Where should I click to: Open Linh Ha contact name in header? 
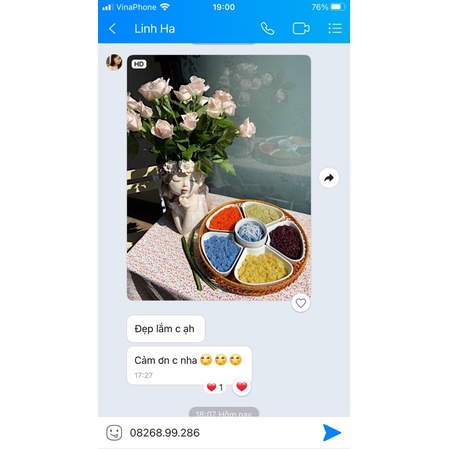tap(155, 29)
